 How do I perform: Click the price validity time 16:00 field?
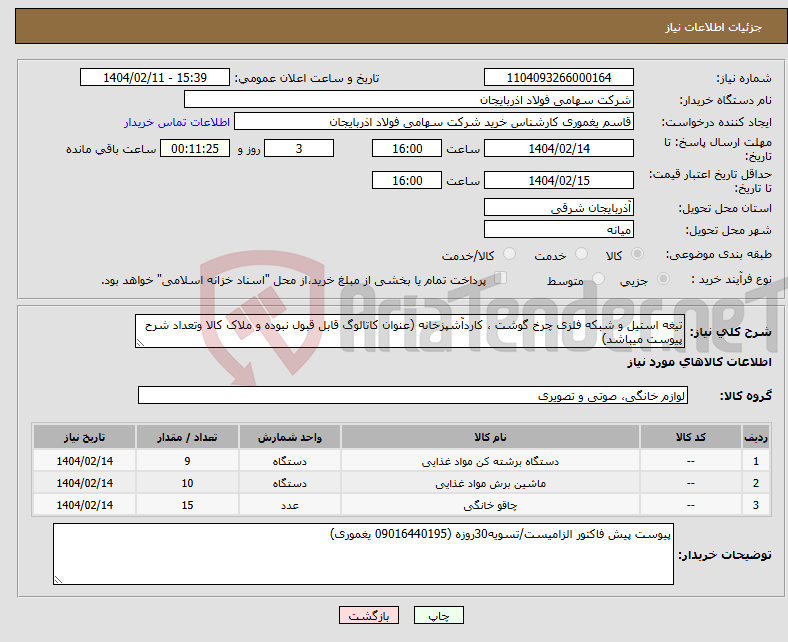coord(407,180)
